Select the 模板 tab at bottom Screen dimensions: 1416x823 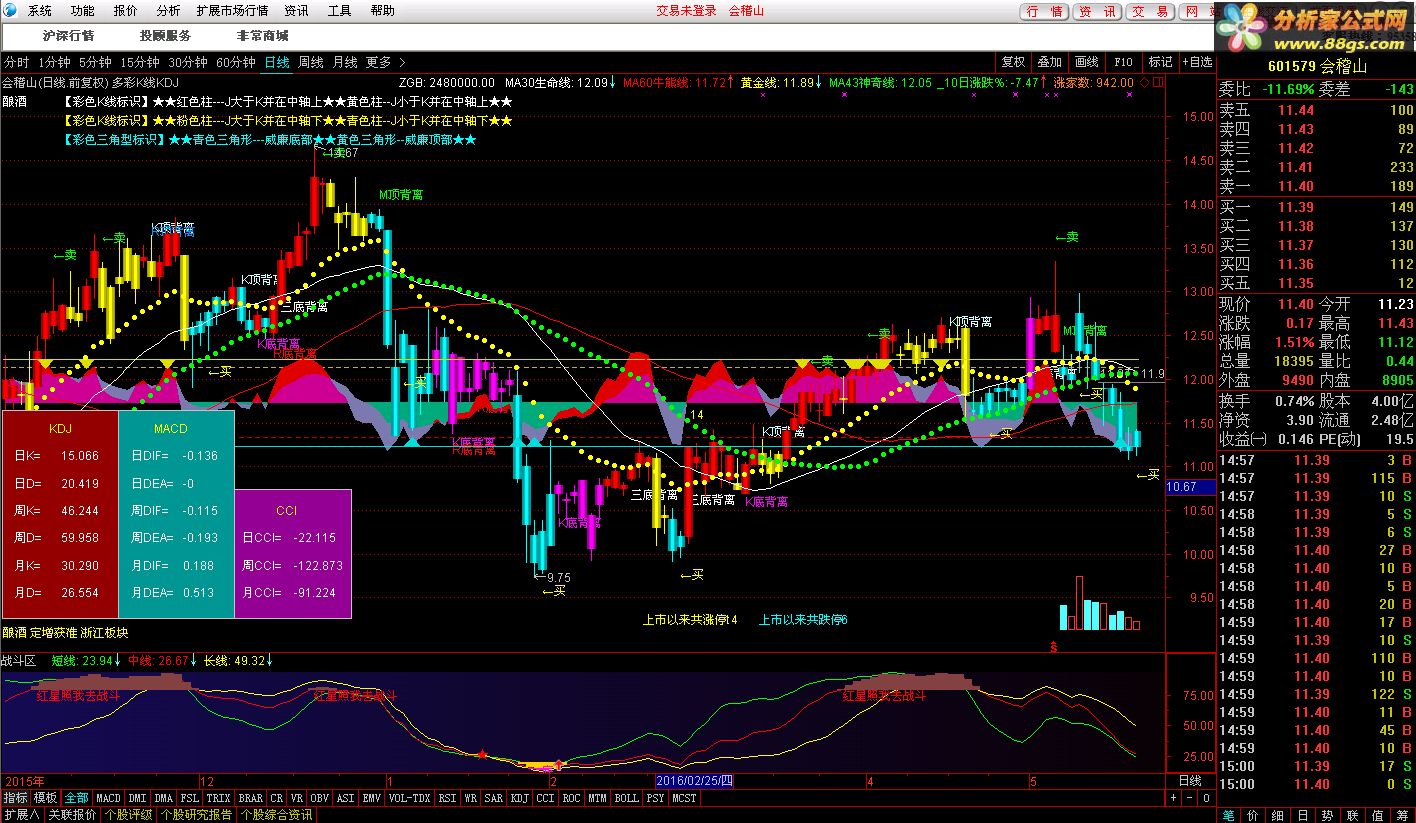(x=45, y=798)
